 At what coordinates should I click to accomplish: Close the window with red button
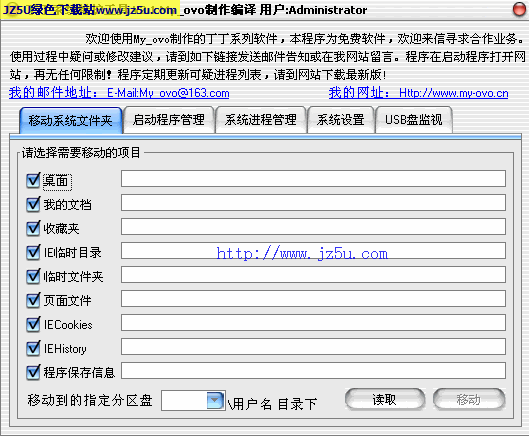[x=519, y=9]
